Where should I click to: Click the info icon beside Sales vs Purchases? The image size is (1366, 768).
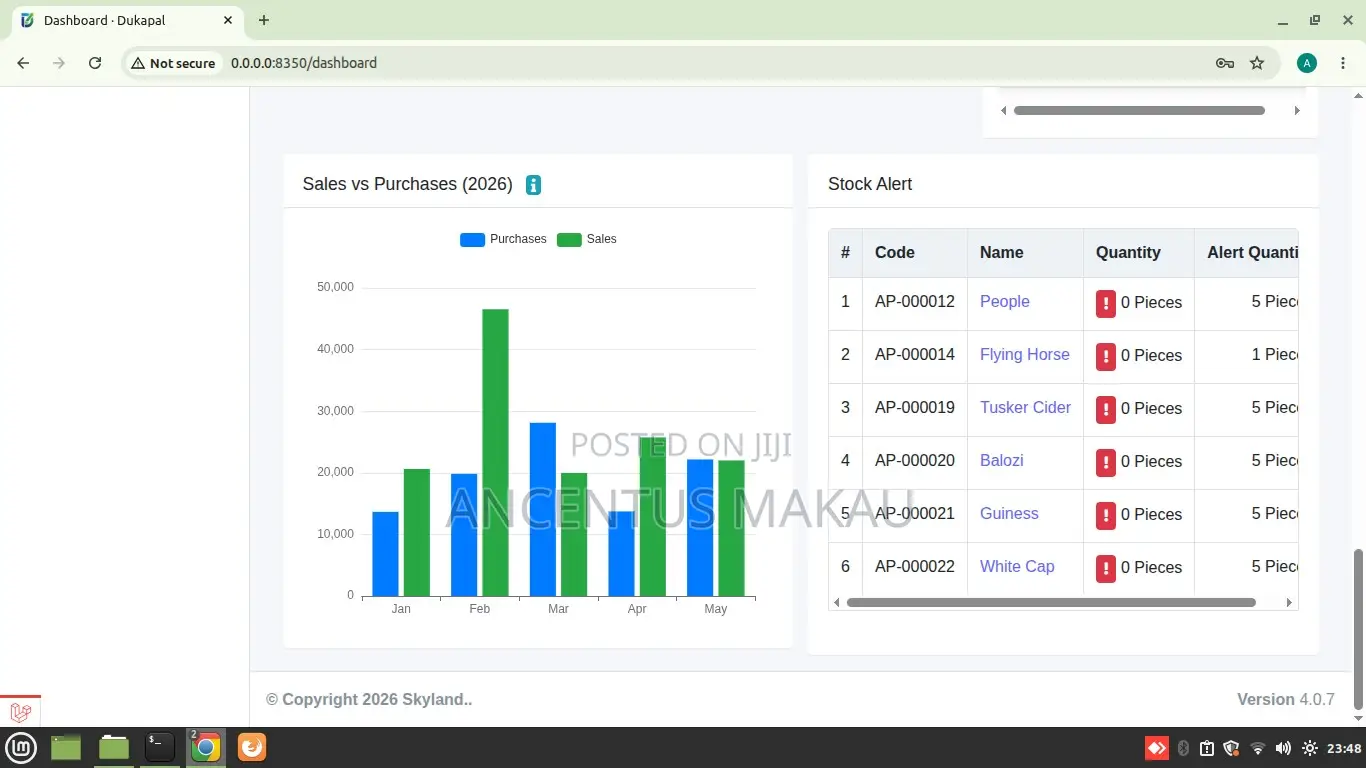(533, 185)
